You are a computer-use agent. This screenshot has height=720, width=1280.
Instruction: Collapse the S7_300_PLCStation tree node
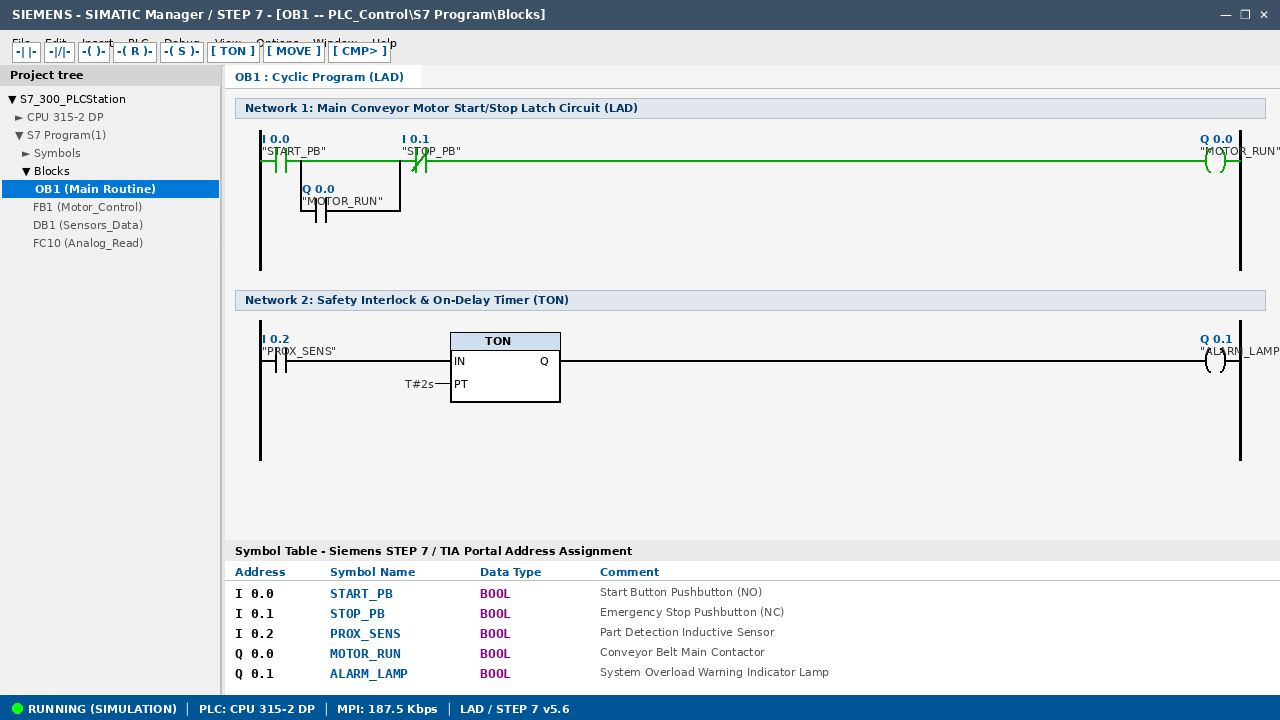pos(12,99)
